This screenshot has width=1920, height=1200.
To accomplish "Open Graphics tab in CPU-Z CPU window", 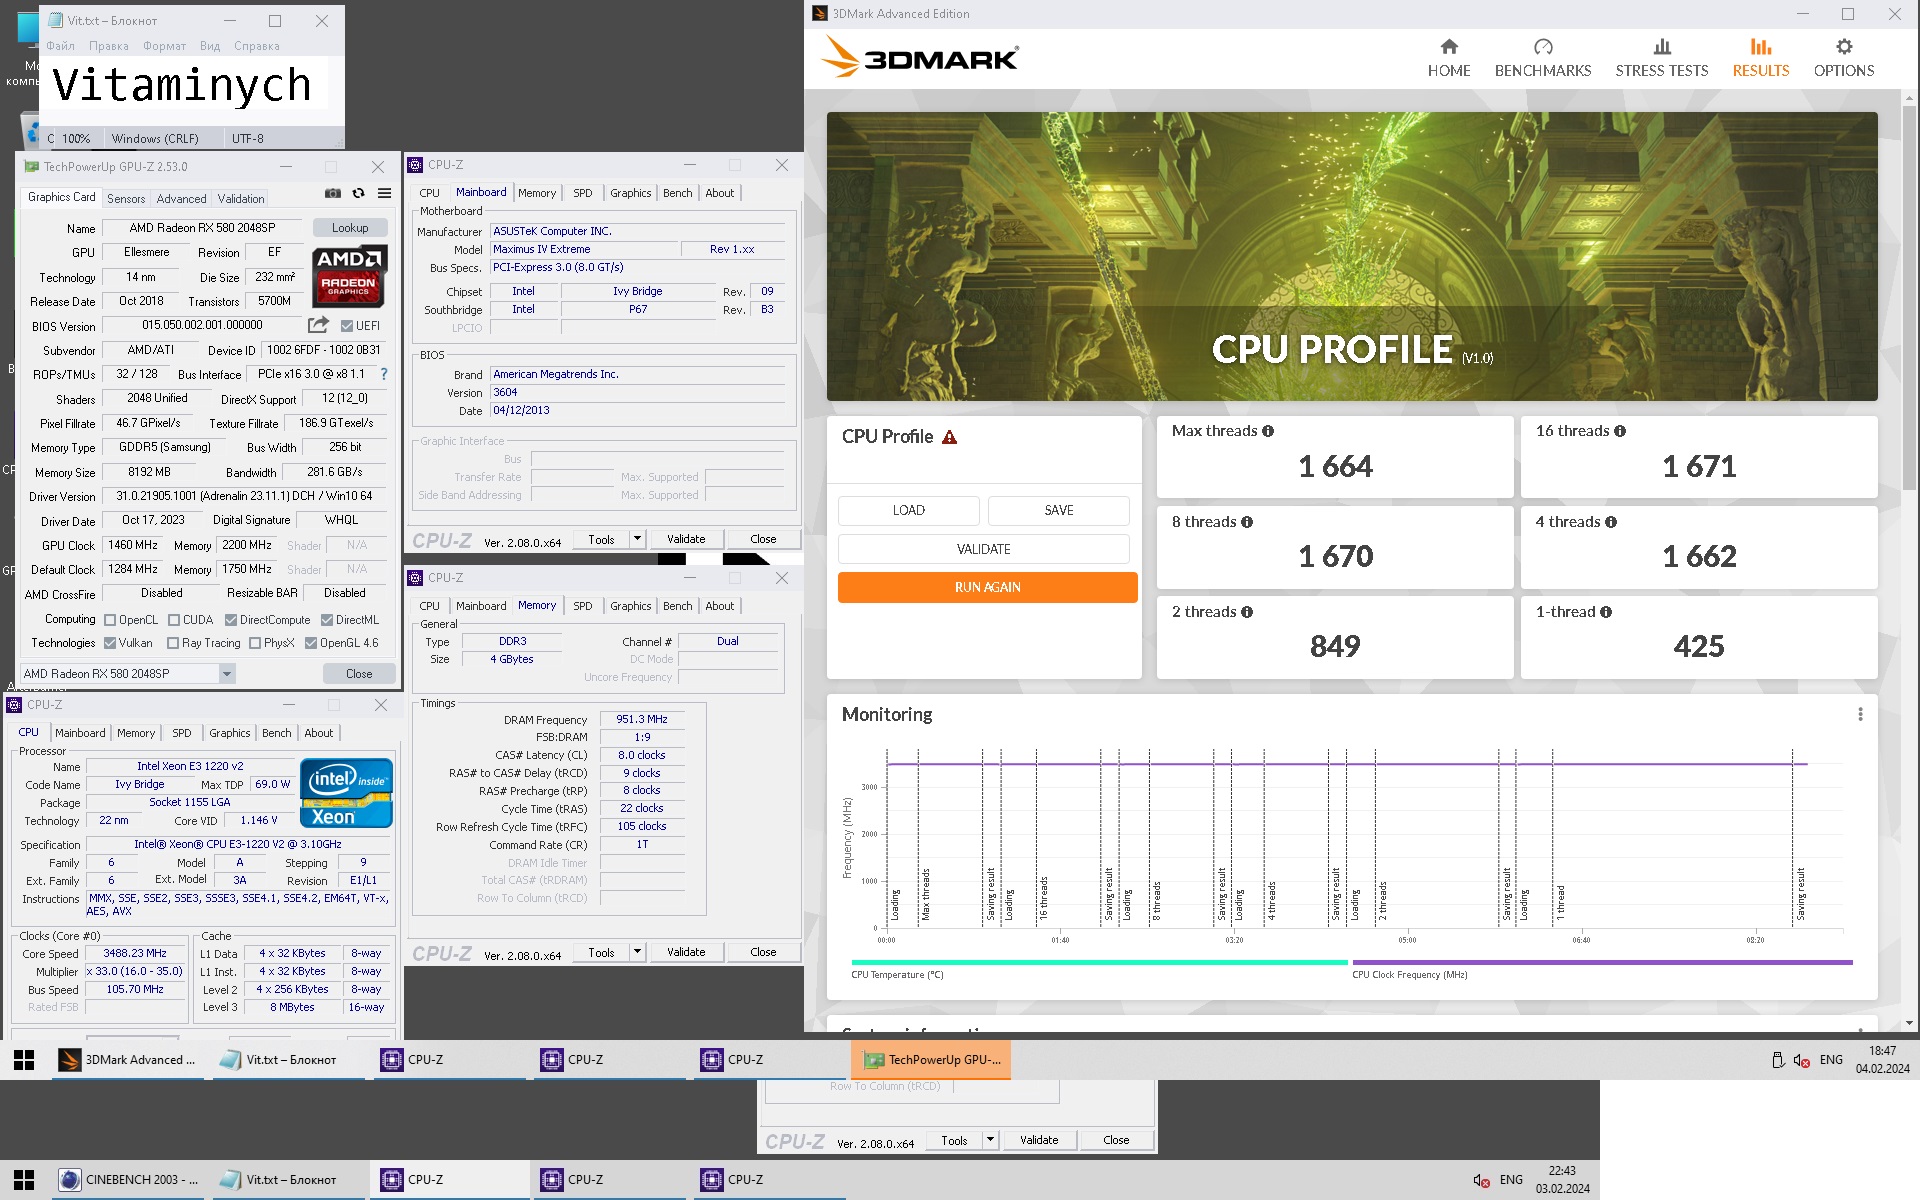I will pyautogui.click(x=230, y=733).
